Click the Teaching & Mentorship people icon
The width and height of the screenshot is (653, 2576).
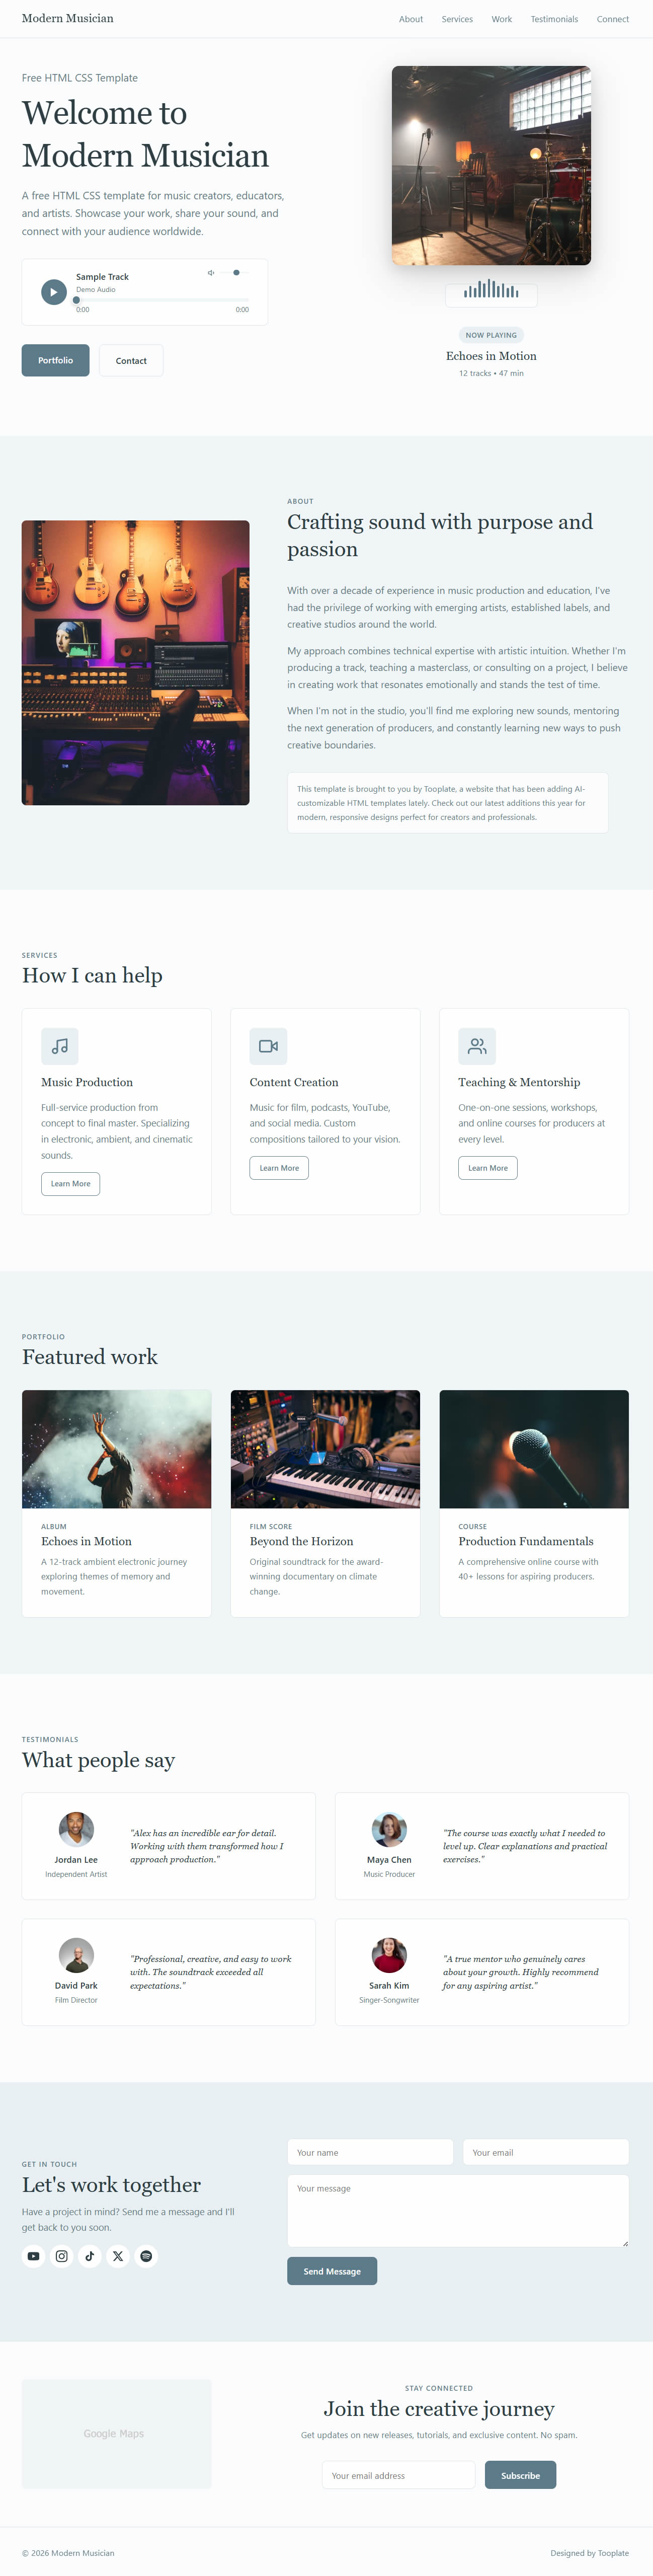click(477, 1046)
